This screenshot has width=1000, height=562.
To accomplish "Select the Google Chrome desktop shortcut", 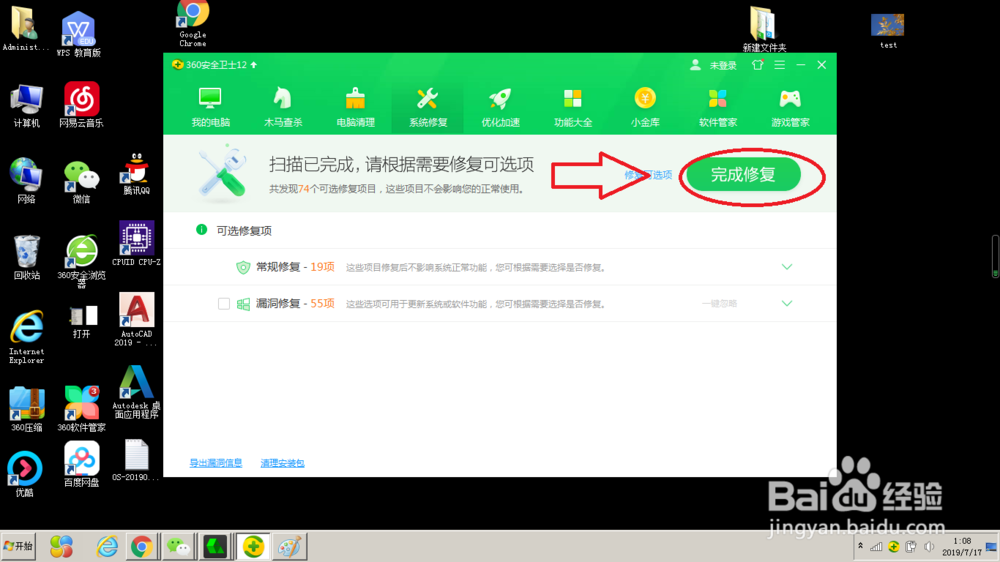I will click(x=193, y=24).
